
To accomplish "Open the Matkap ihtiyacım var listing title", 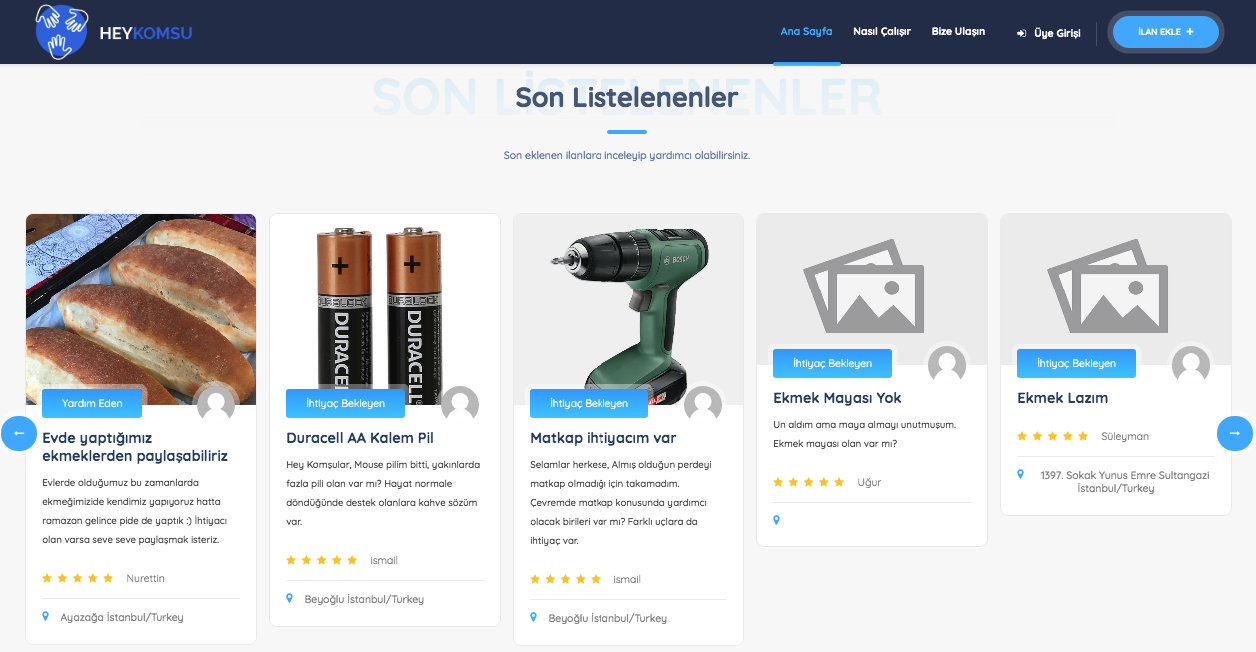I will pyautogui.click(x=603, y=438).
